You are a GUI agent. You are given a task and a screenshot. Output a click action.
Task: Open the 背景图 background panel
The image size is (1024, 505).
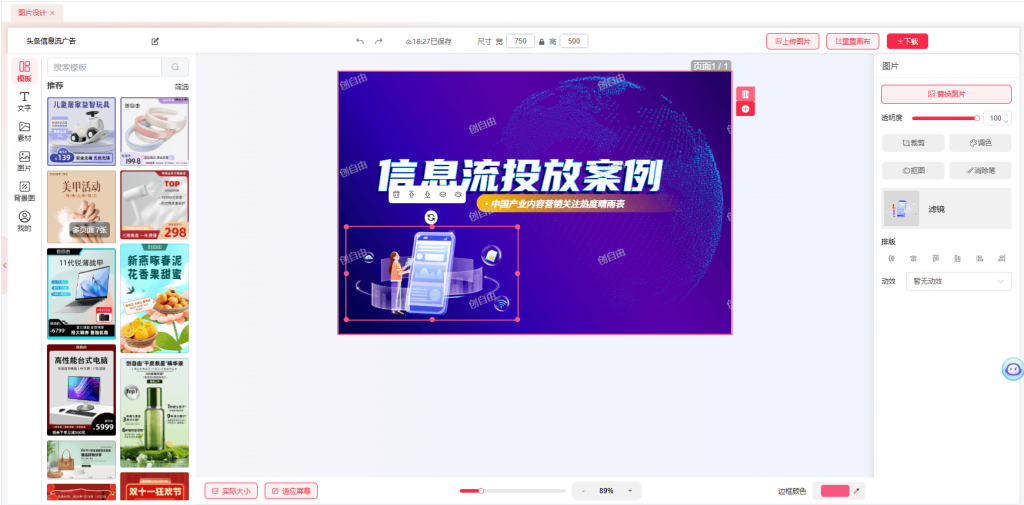(24, 191)
